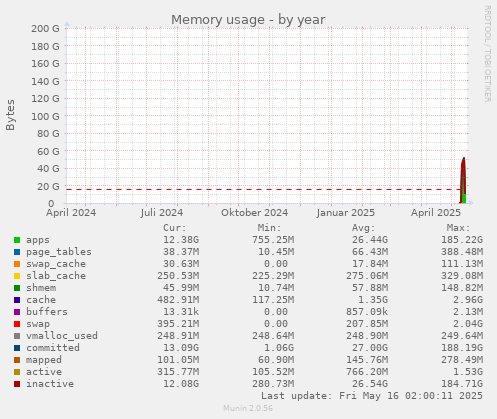Click the page_tables max value 388.48M
Viewport: 497px width, 419px height.
tap(462, 252)
